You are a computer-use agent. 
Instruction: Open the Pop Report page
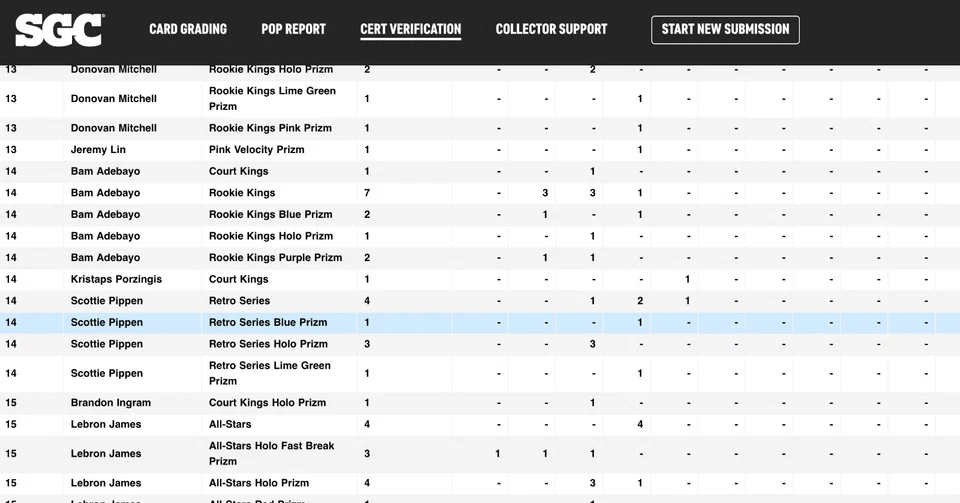click(x=293, y=29)
